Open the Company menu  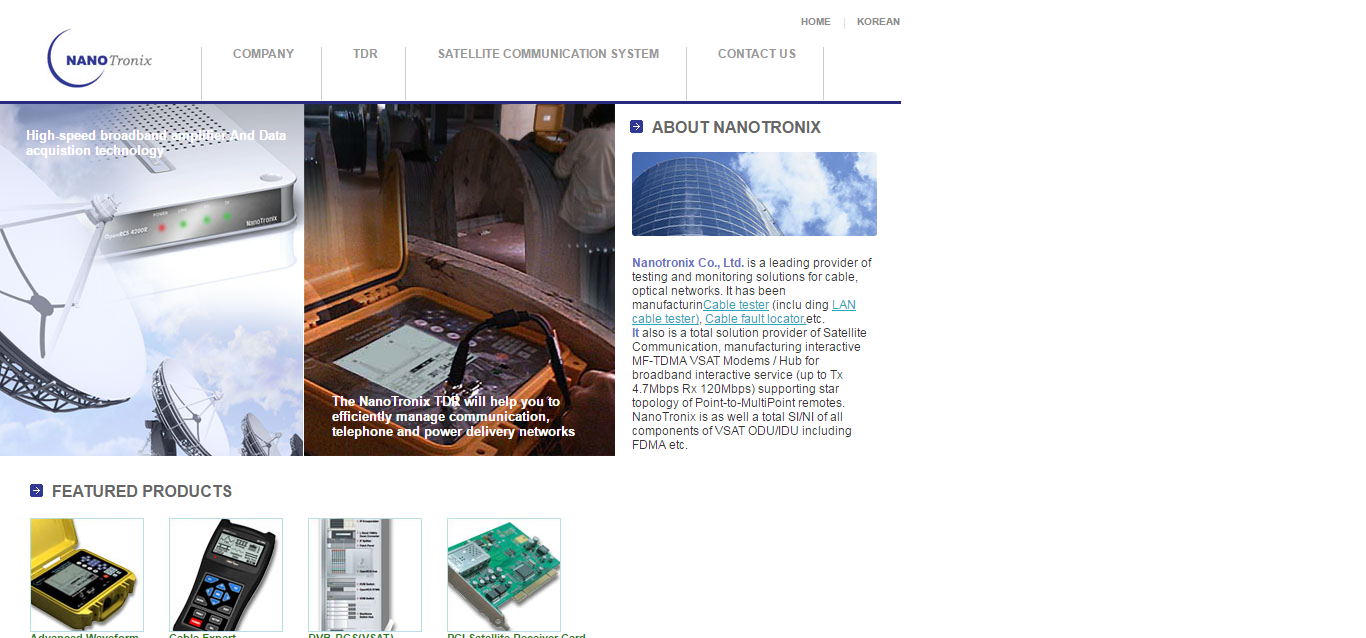pyautogui.click(x=263, y=54)
